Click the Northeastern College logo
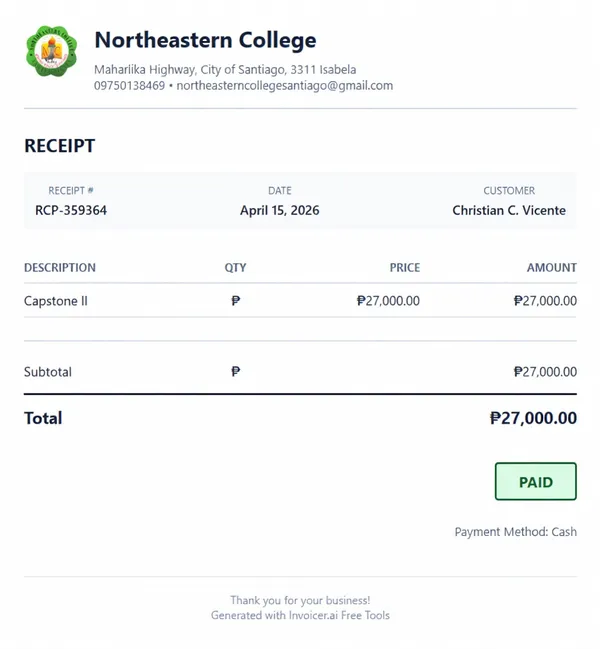The image size is (600, 649). click(x=51, y=52)
